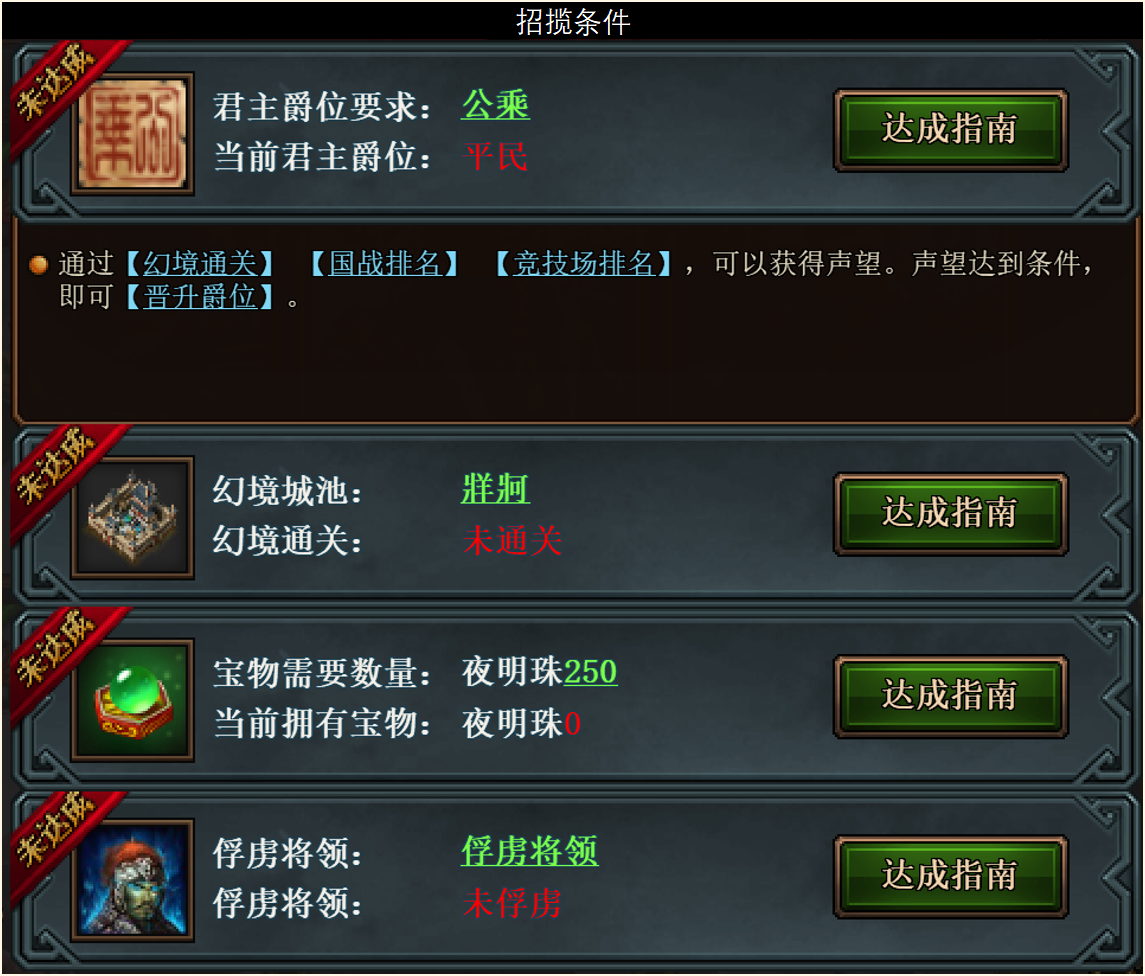1145x976 pixels.
Task: Click the captured general portrait icon
Action: [x=132, y=880]
